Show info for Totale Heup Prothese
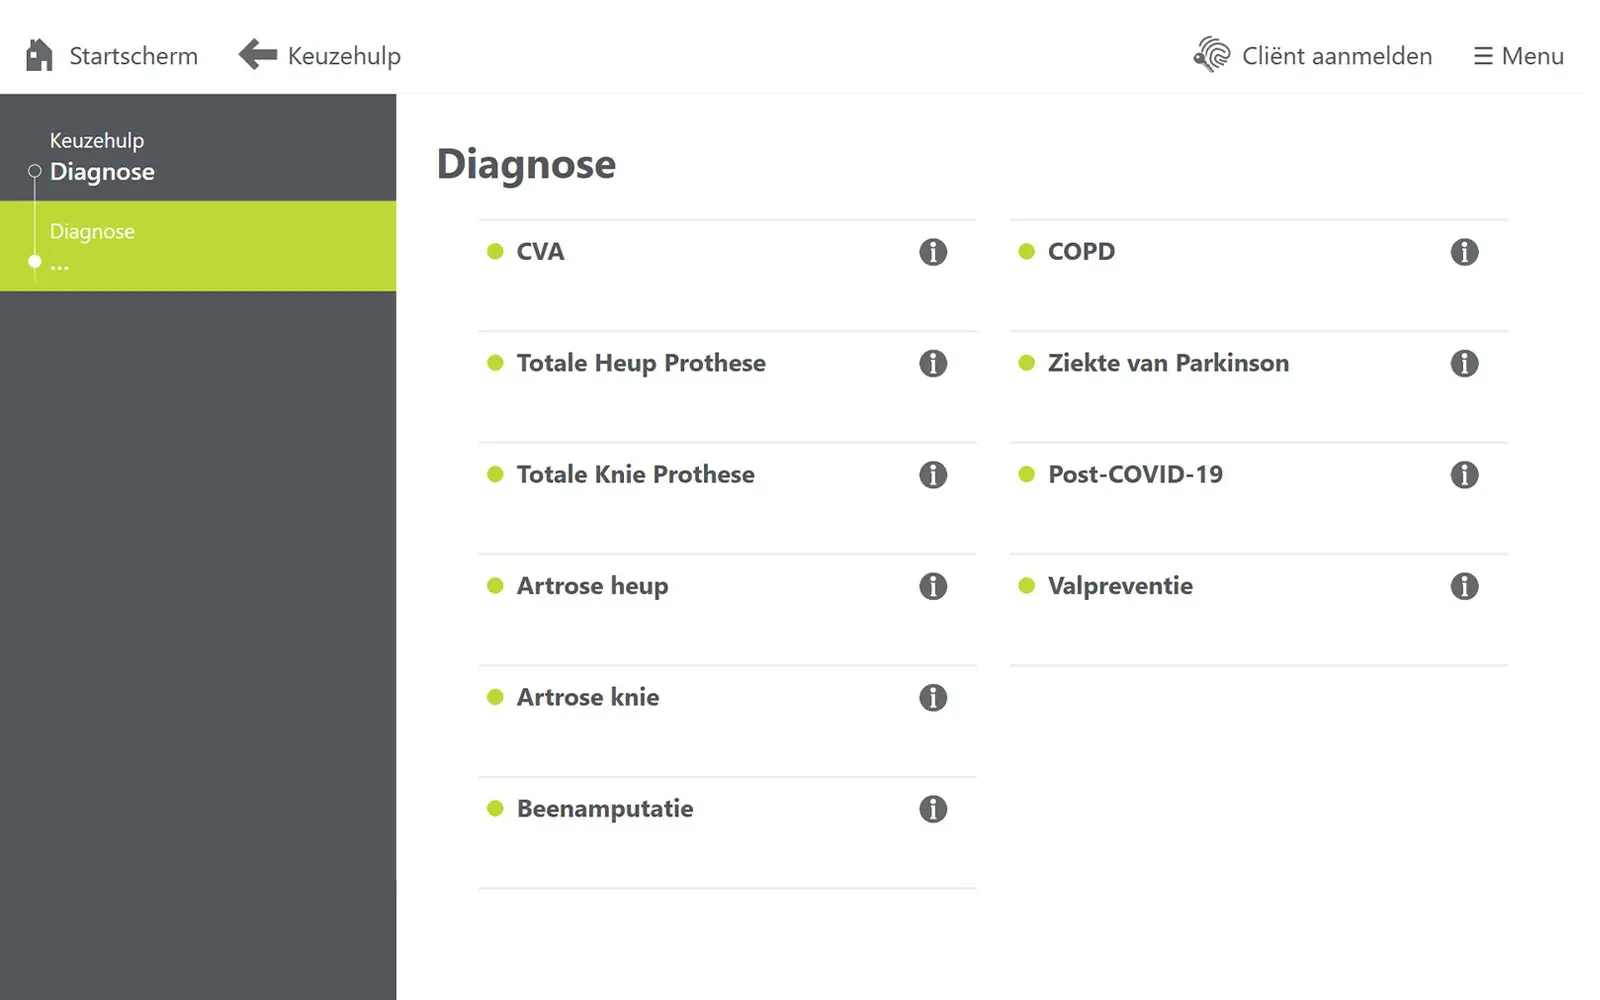Image resolution: width=1600 pixels, height=1000 pixels. 933,363
